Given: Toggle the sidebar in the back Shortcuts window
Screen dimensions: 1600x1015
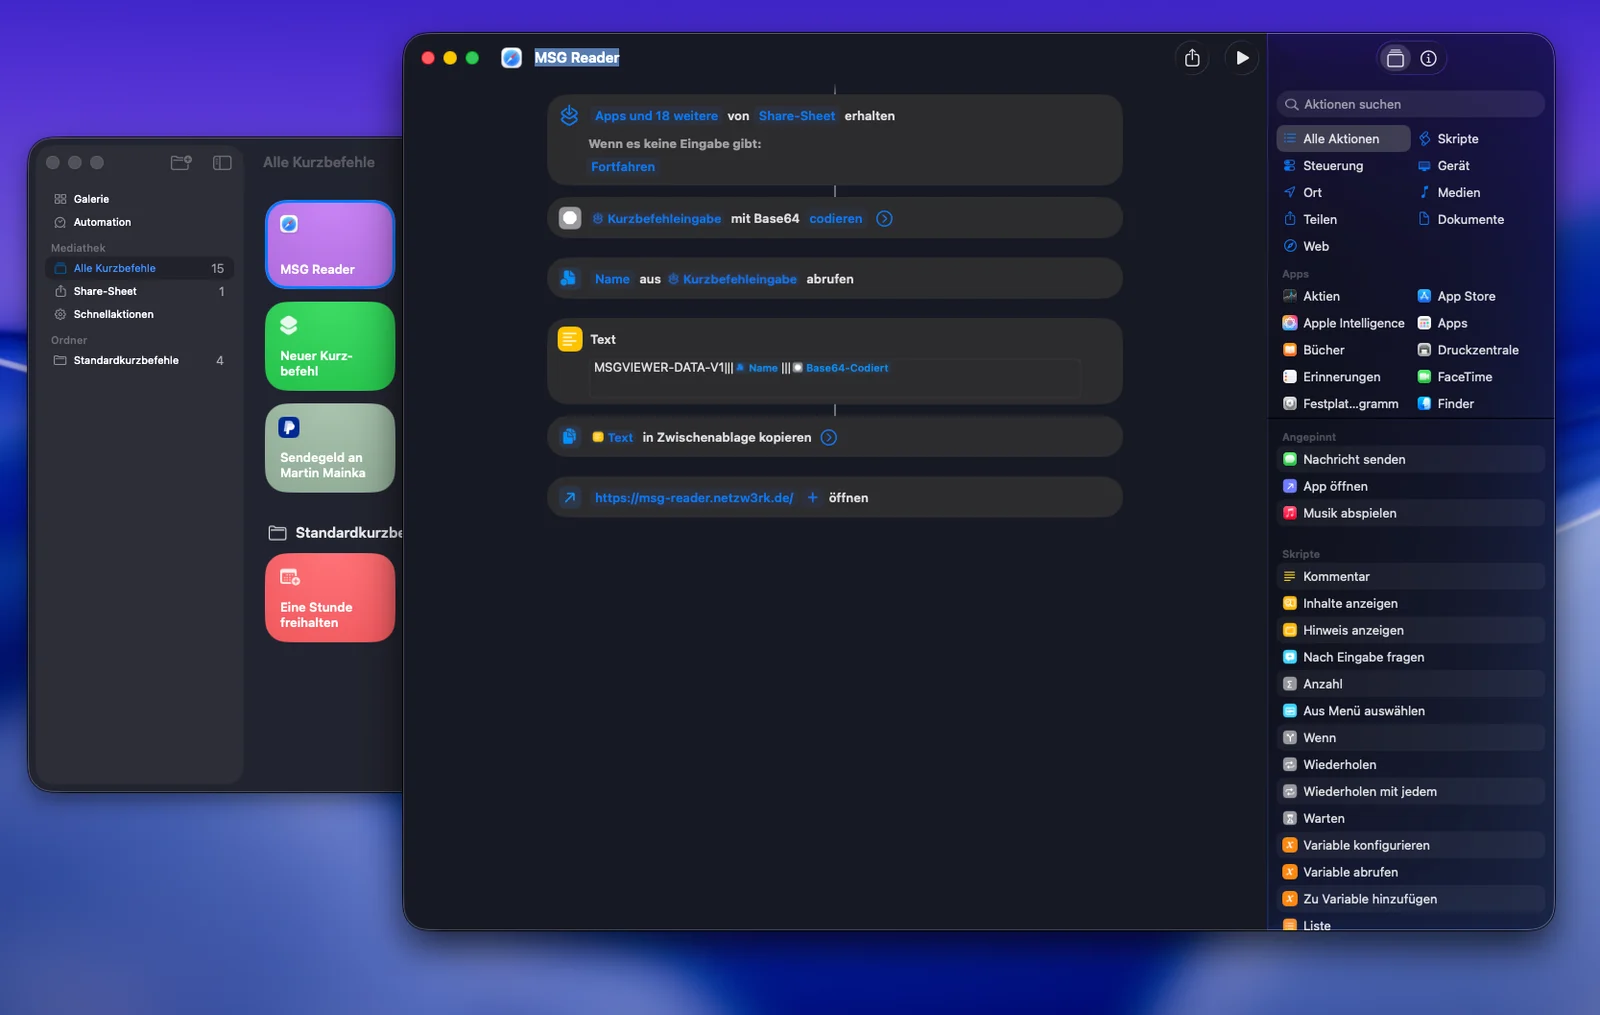Looking at the screenshot, I should point(222,162).
